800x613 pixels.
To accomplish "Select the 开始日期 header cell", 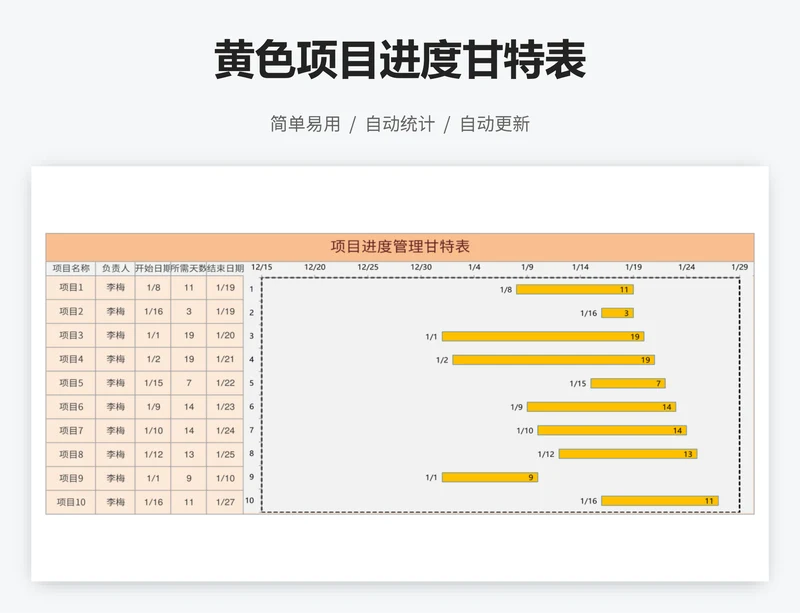I will click(153, 268).
